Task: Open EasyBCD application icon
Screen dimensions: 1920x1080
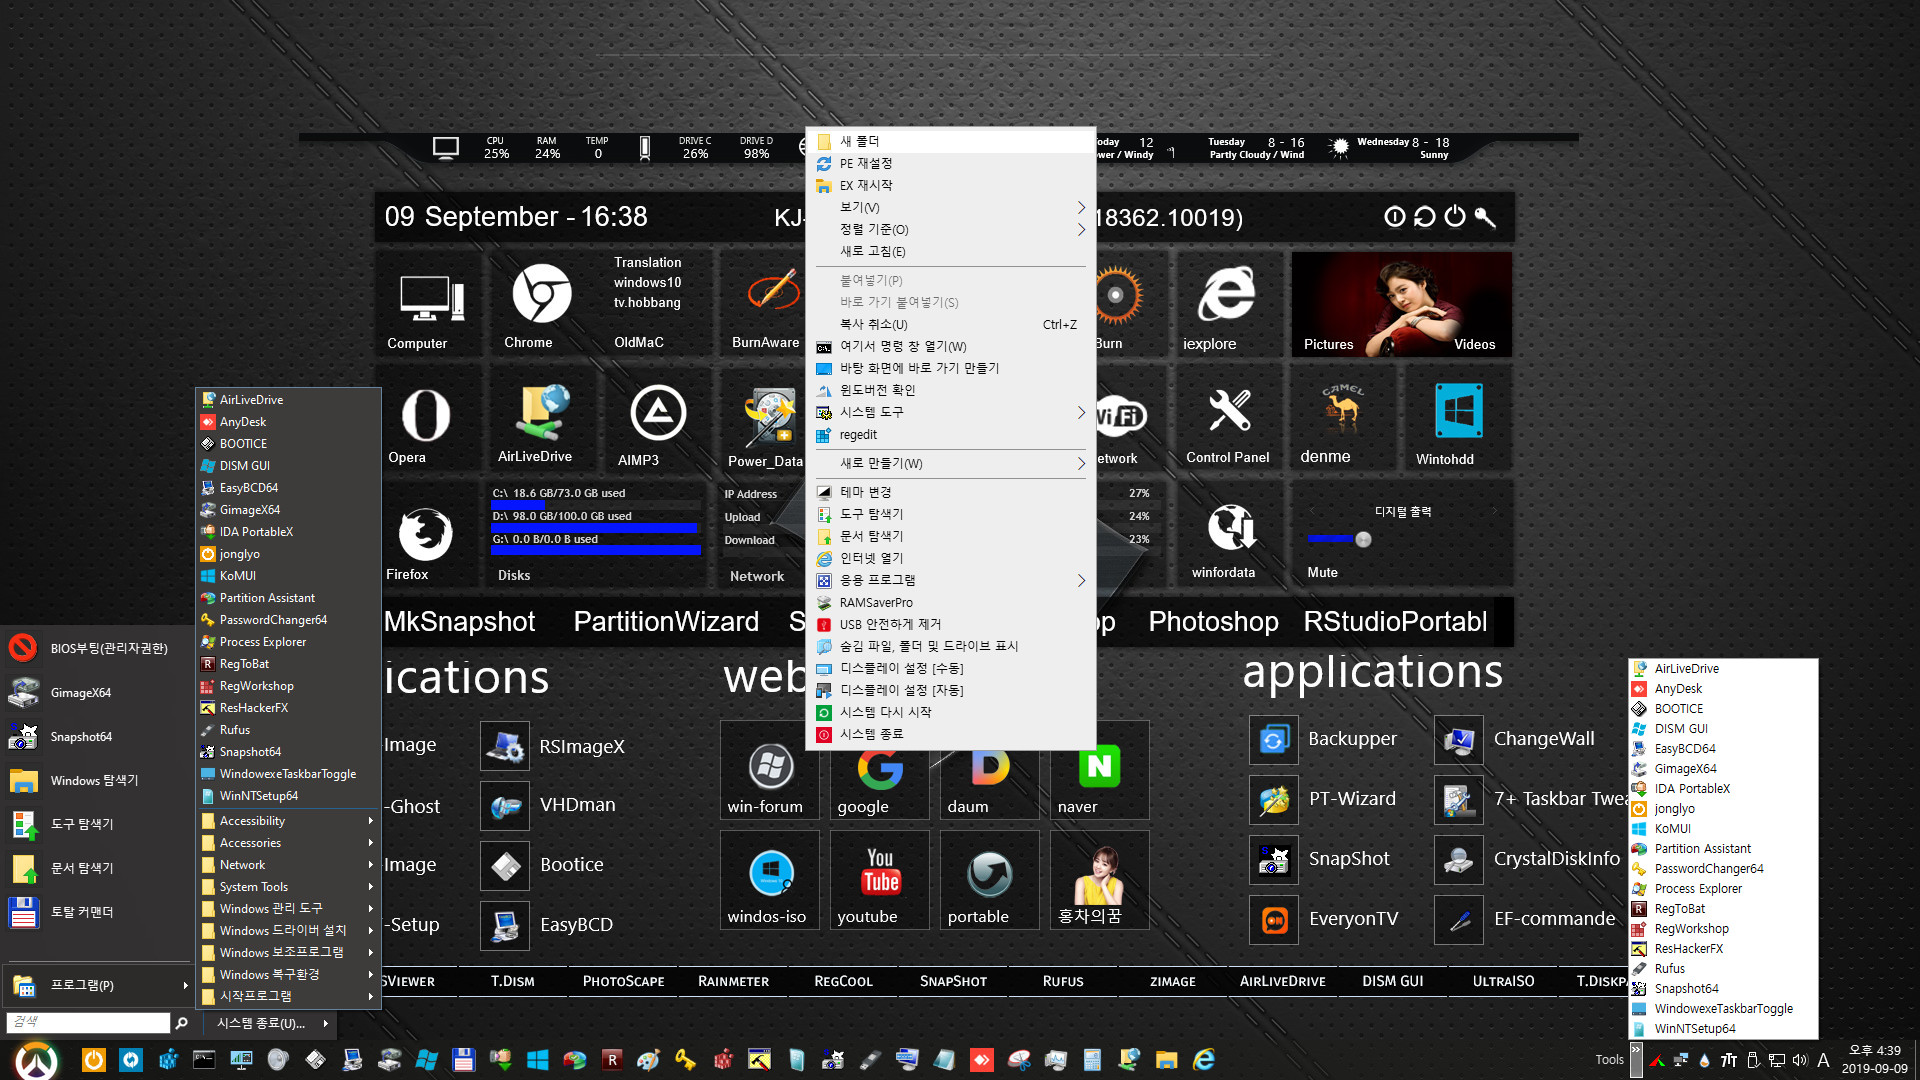Action: [x=505, y=926]
